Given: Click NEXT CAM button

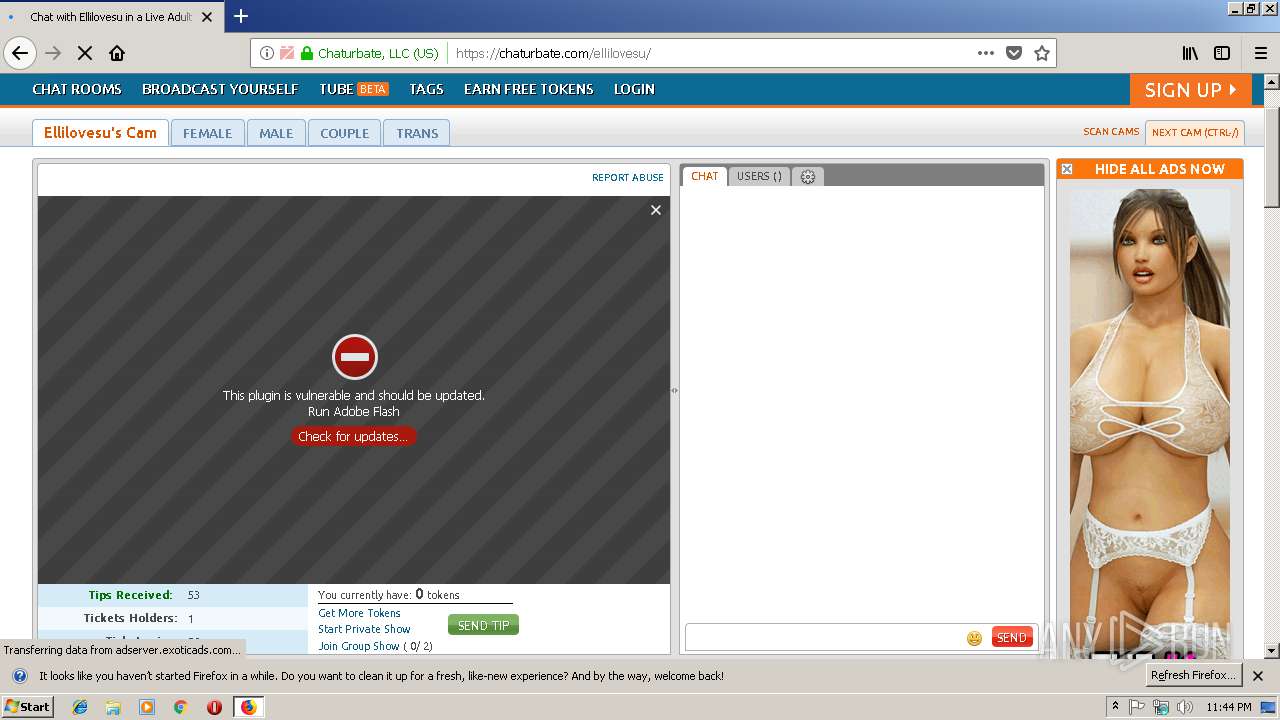Looking at the screenshot, I should [1195, 132].
